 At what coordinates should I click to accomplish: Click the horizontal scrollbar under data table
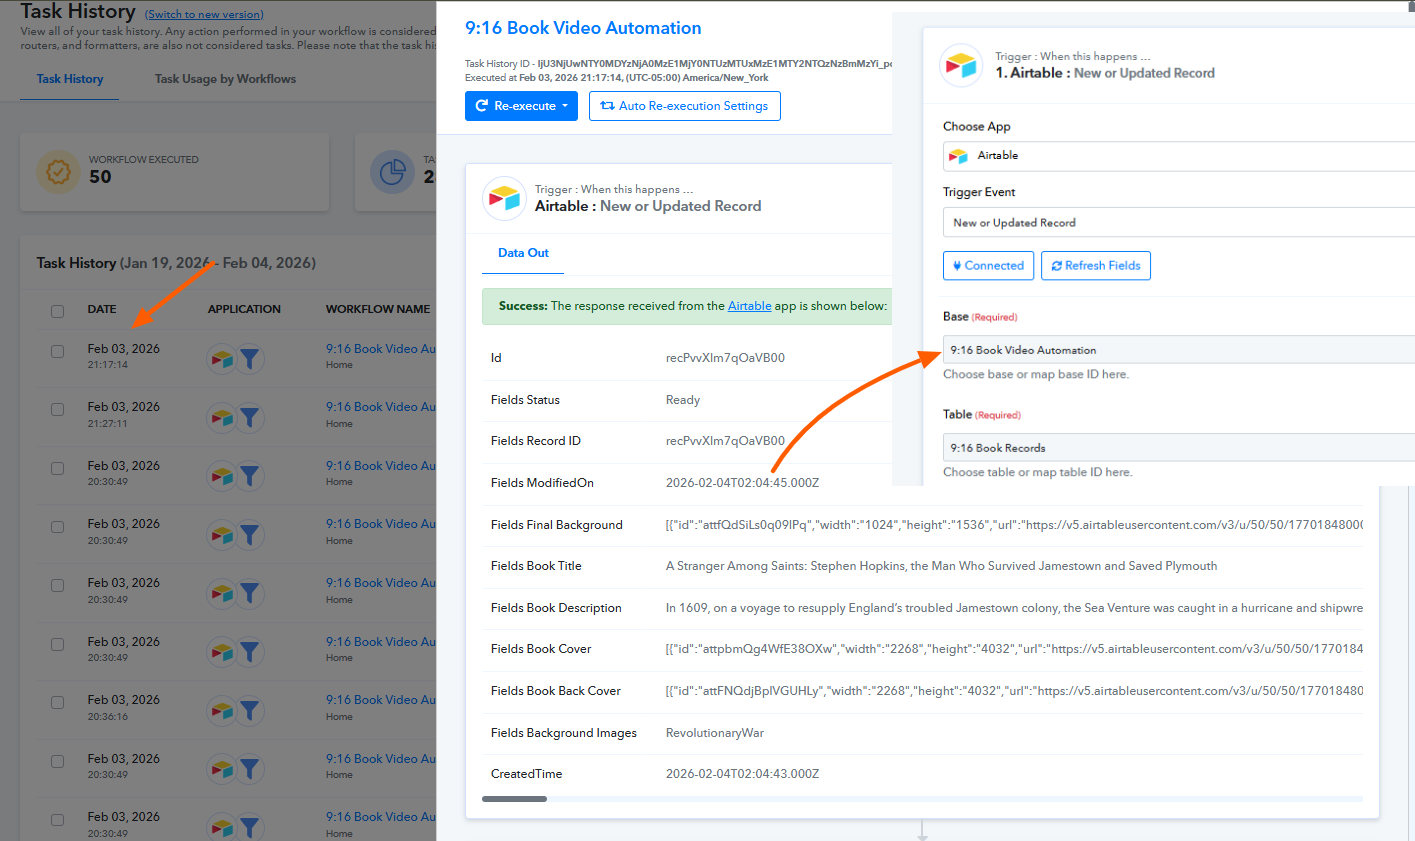(x=514, y=799)
